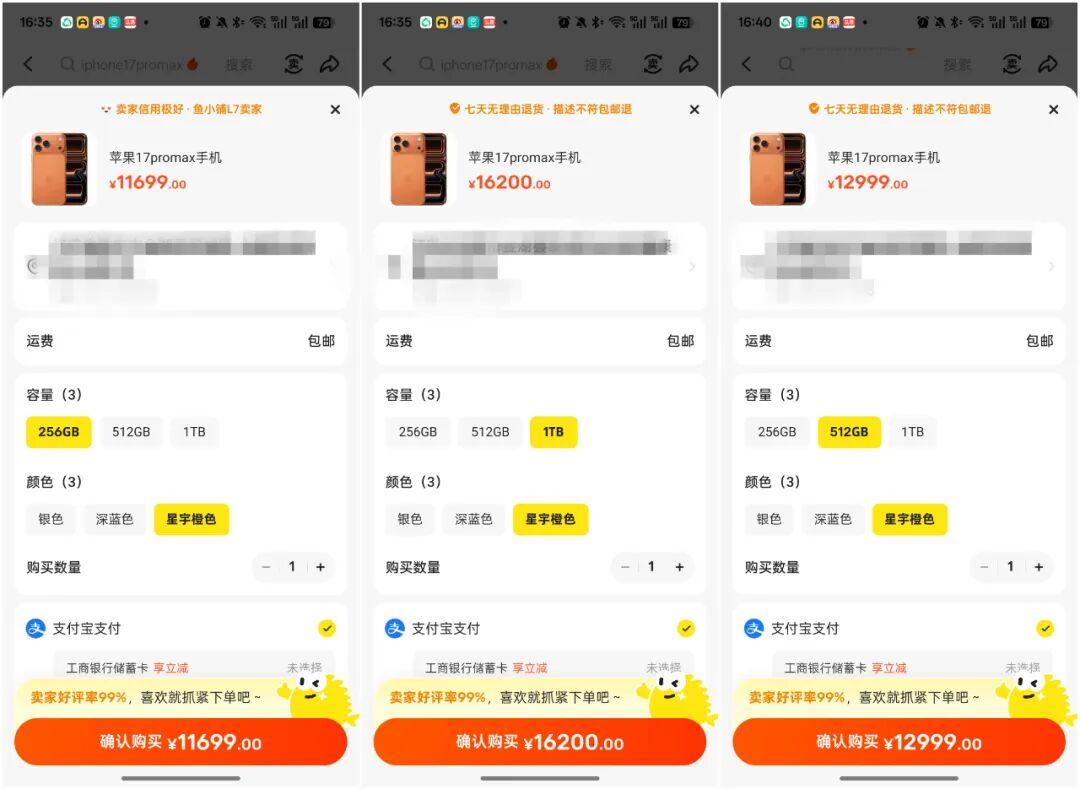Toggle Alipay payment checkmark in 11699 screen
Screen dimensions: 1080x789
[326, 628]
